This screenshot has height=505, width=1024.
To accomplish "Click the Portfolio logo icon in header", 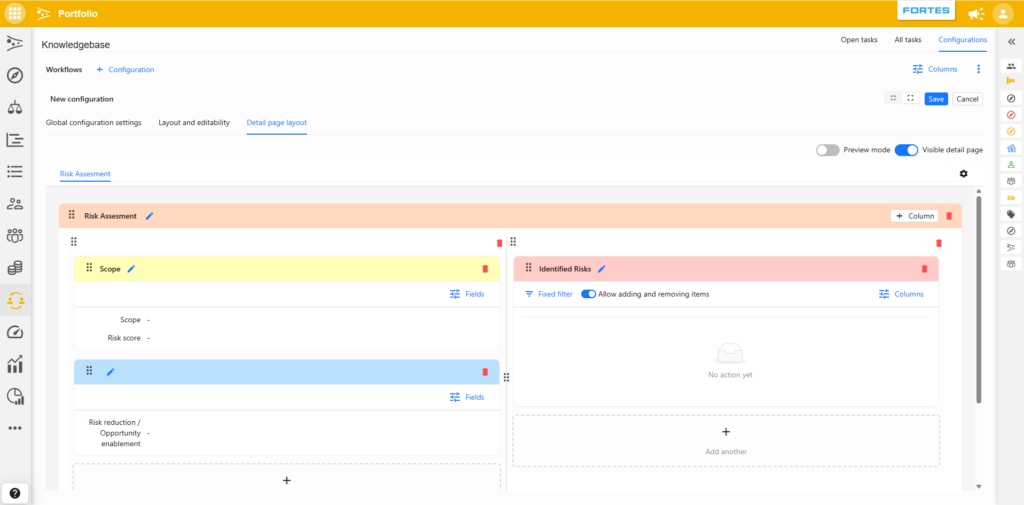I will (43, 13).
